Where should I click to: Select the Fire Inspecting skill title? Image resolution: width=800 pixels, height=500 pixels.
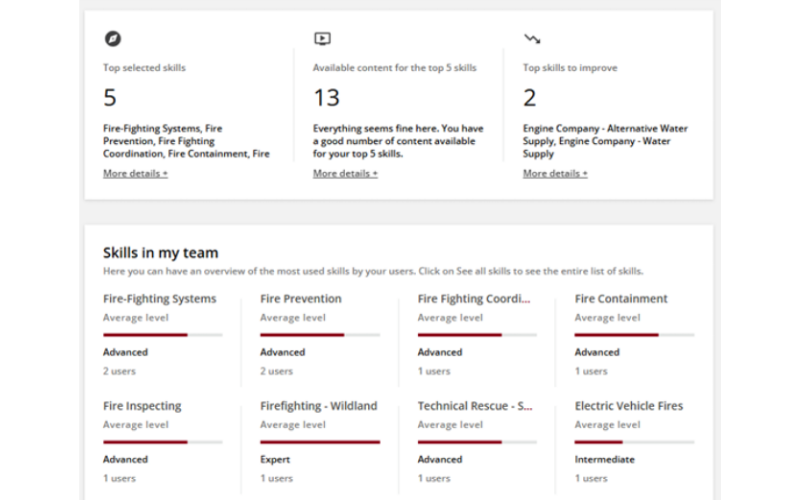(x=142, y=406)
